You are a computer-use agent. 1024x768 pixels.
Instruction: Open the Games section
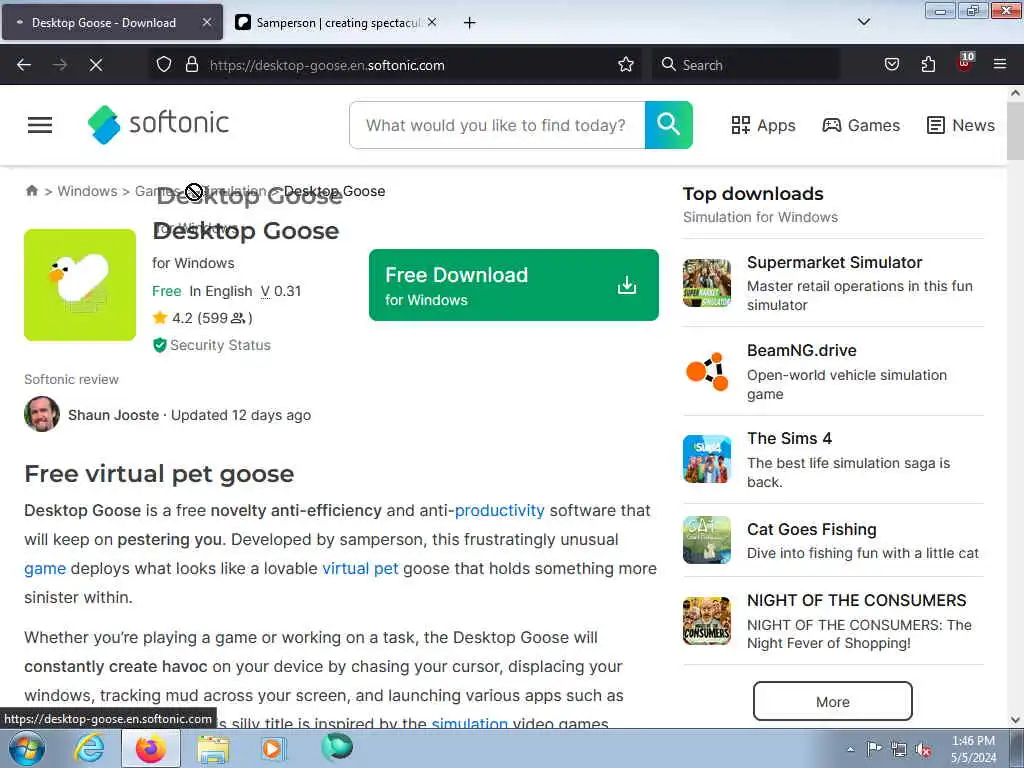861,125
